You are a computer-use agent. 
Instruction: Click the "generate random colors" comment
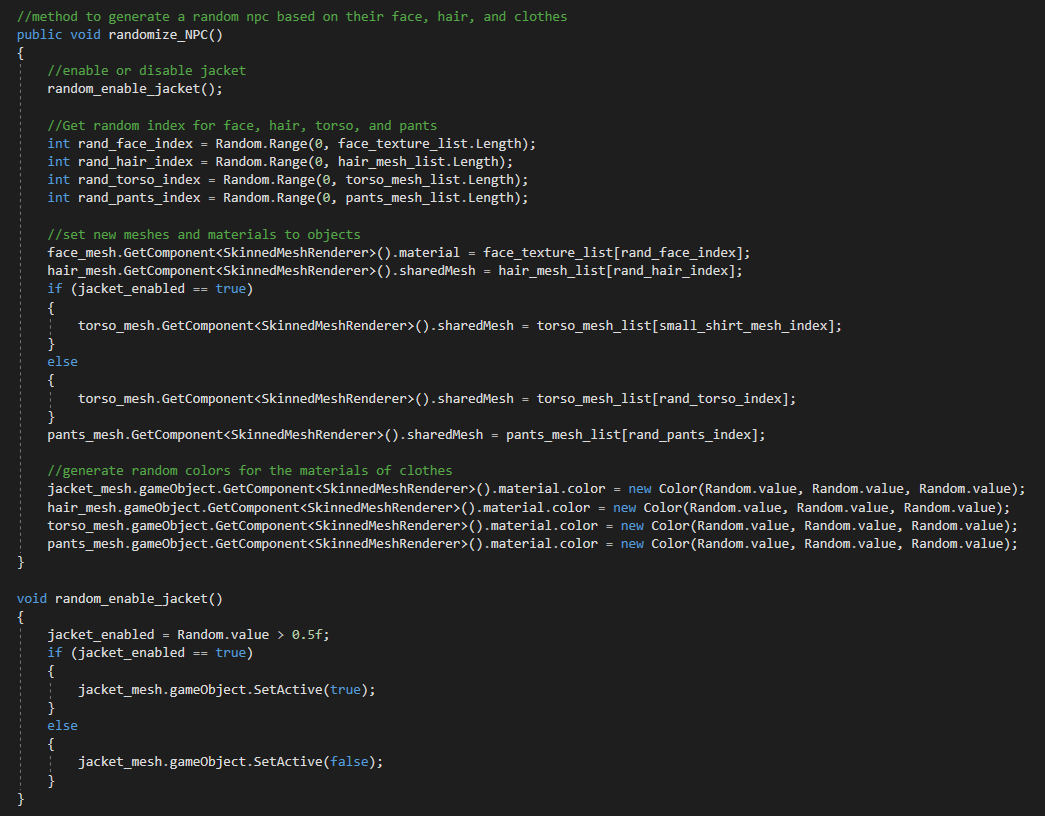(x=250, y=470)
